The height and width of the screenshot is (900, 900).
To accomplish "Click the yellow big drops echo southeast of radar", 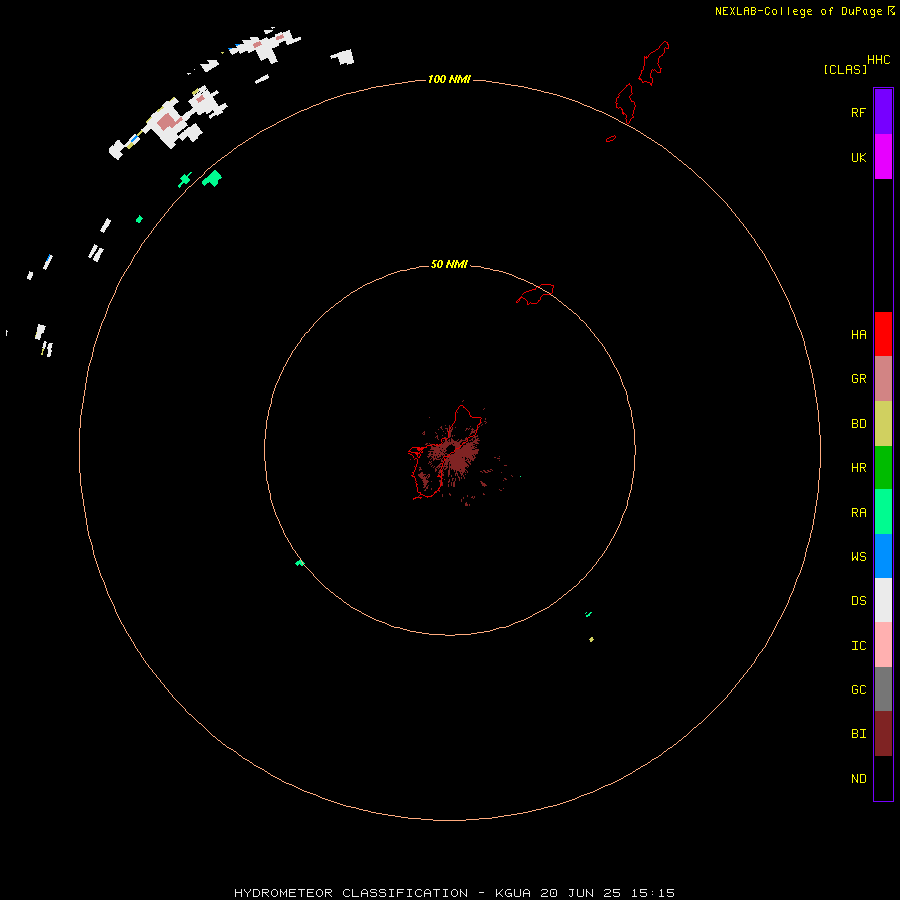I will click(x=591, y=639).
